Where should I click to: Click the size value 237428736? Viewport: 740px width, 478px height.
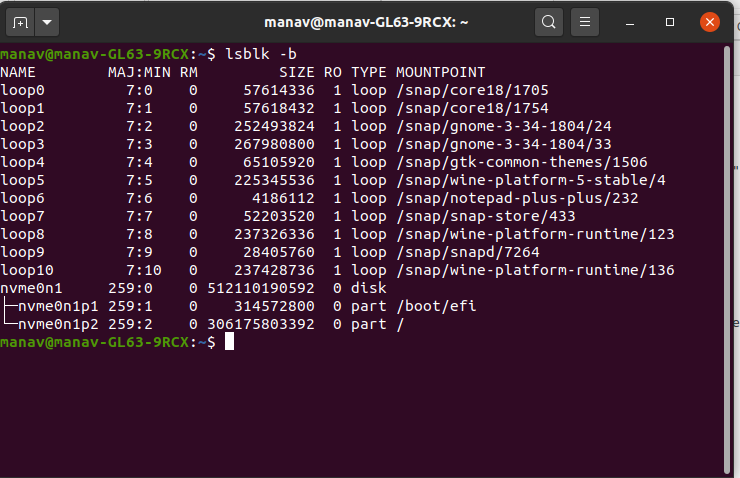[x=274, y=270]
